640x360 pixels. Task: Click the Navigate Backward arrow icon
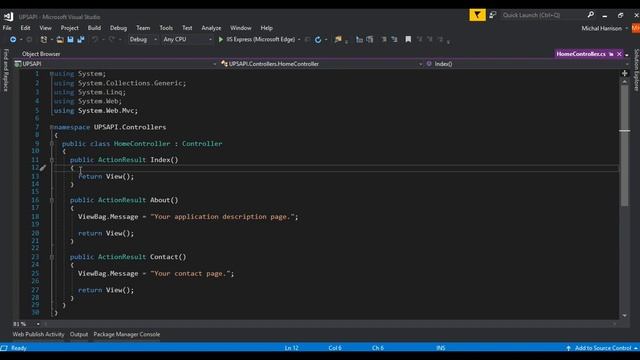(x=13, y=40)
